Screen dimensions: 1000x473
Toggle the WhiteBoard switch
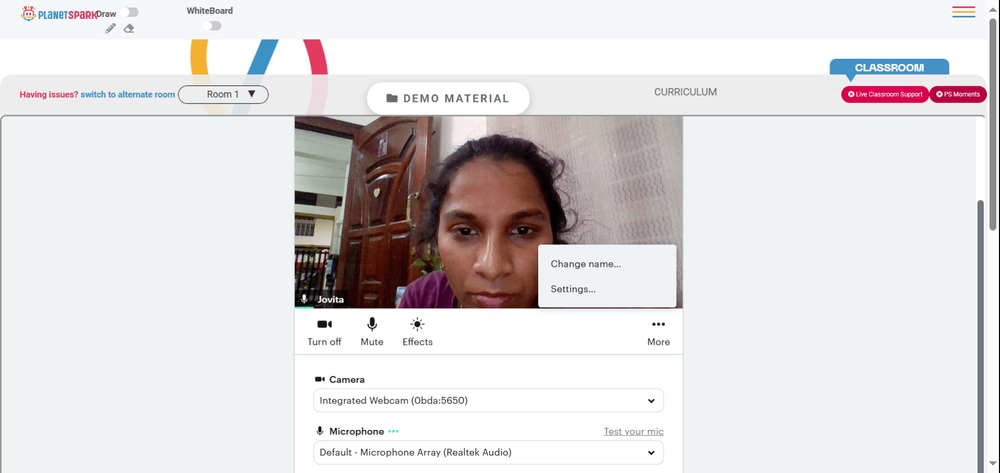point(212,25)
